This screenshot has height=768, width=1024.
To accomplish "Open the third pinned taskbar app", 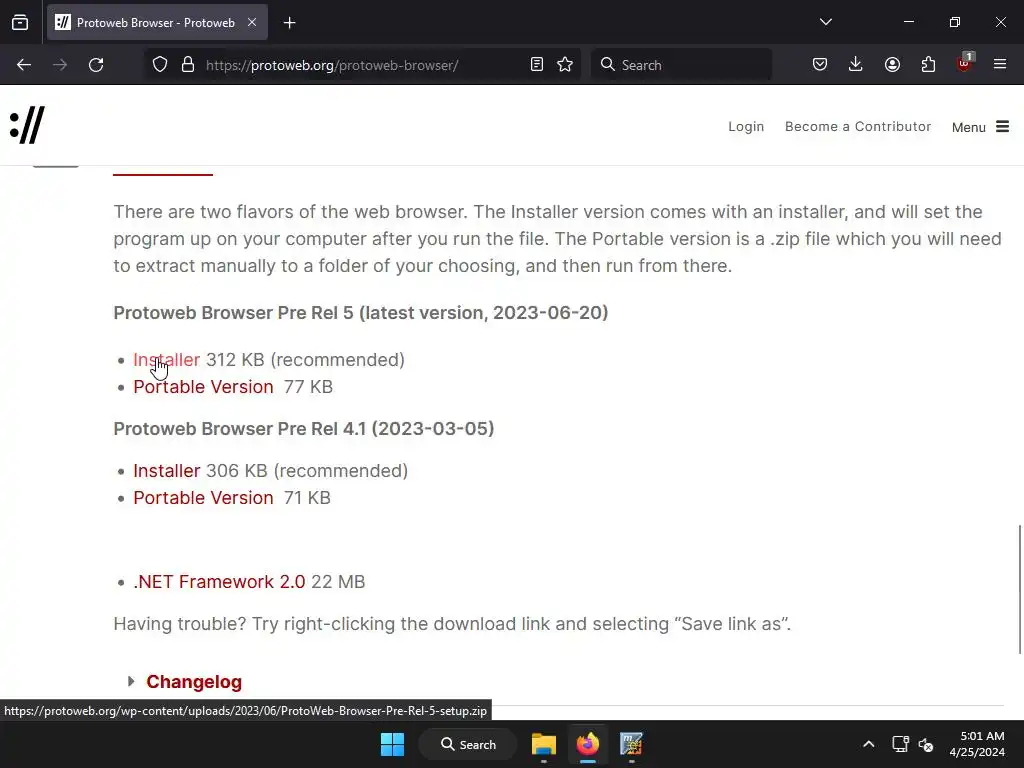I will [x=631, y=744].
